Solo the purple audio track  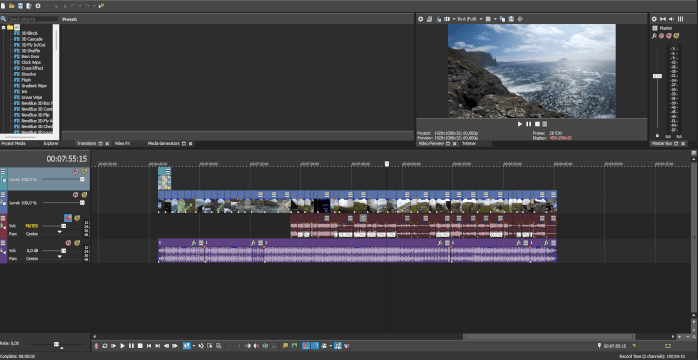tap(77, 243)
